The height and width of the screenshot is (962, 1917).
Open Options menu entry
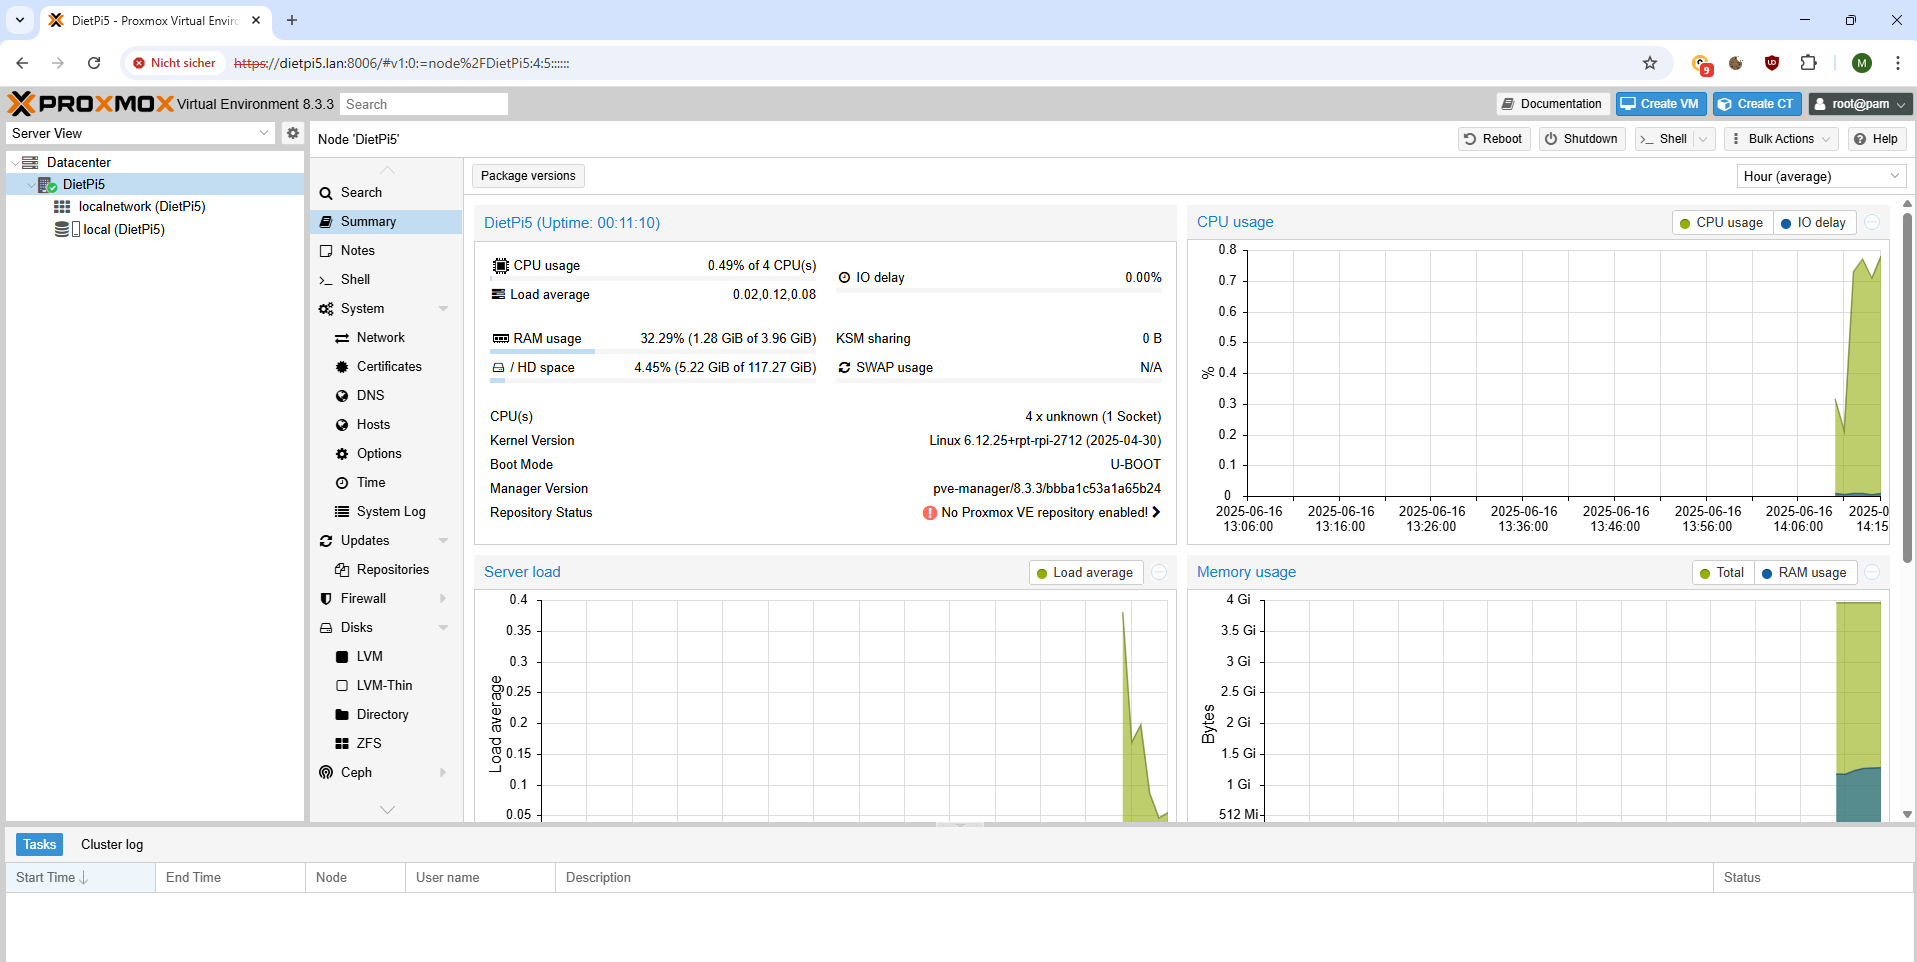(x=386, y=453)
